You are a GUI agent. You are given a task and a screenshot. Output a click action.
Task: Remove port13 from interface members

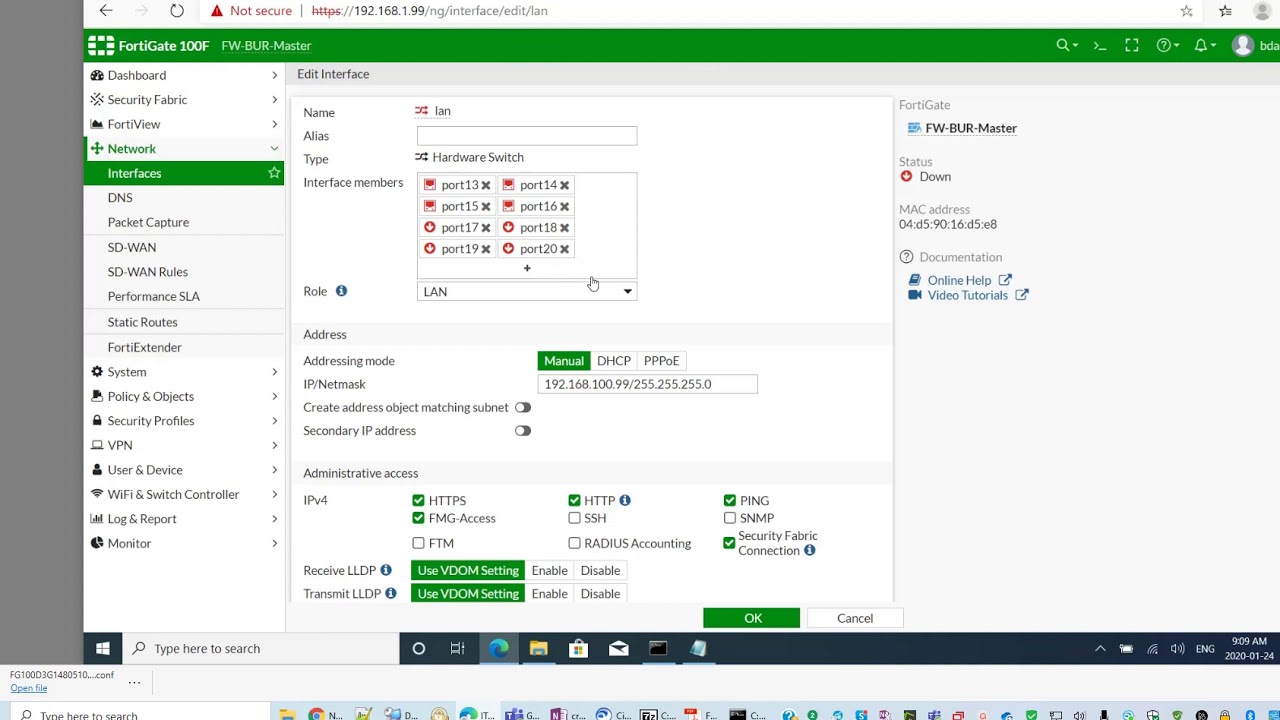486,185
